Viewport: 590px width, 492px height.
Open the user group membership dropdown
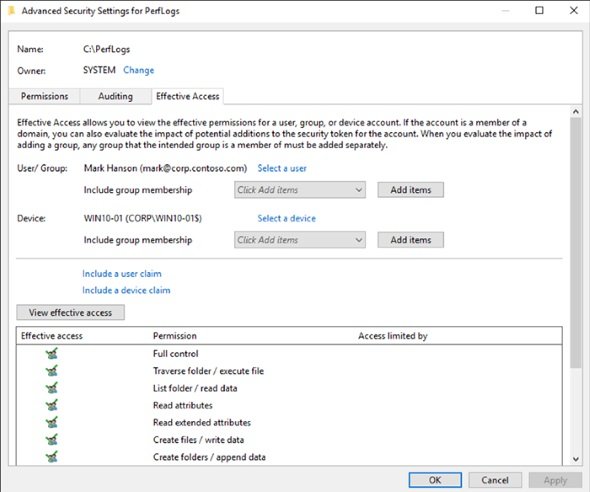coord(300,190)
